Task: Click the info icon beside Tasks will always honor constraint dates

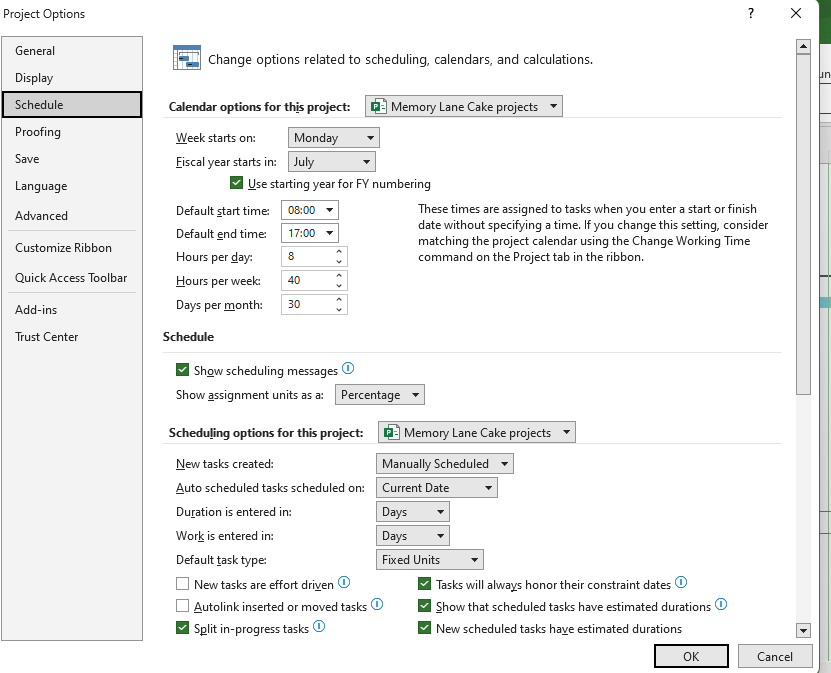Action: pos(681,582)
